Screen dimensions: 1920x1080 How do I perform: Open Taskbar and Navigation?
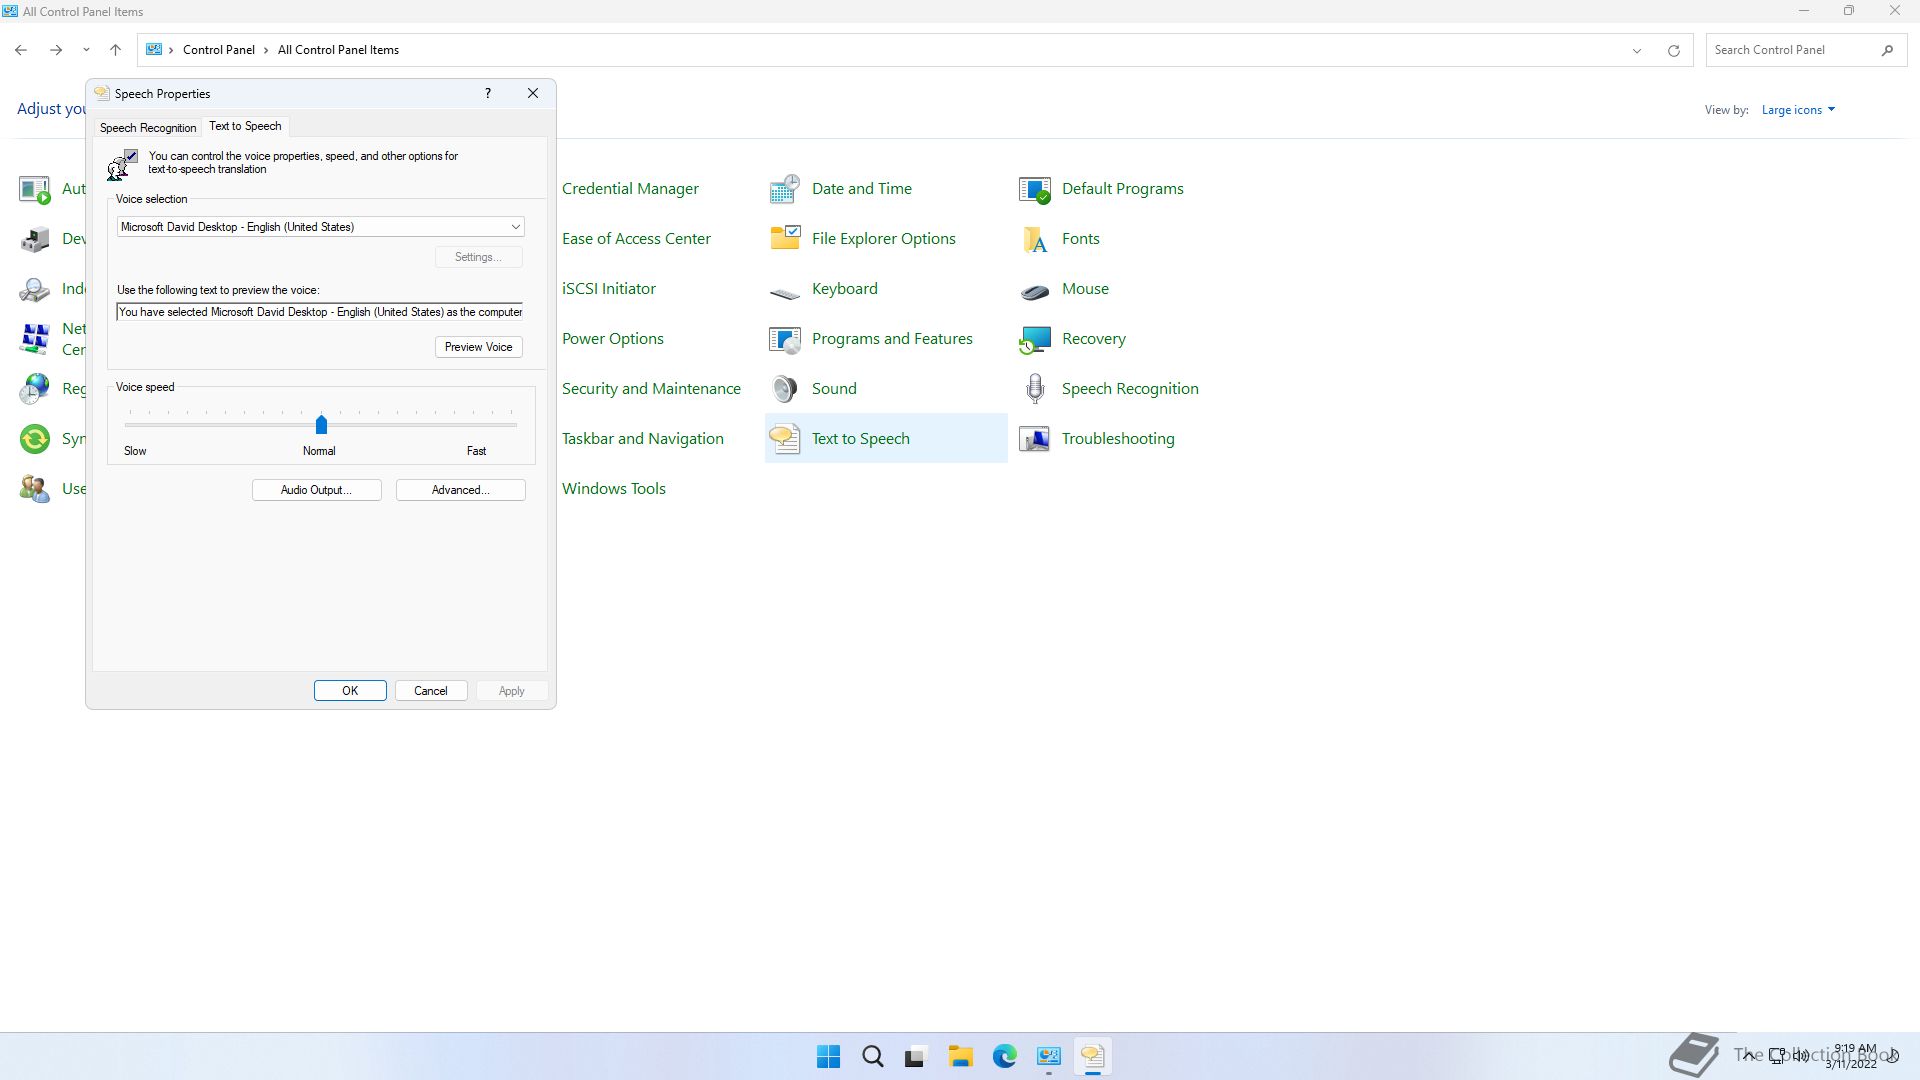click(x=642, y=438)
